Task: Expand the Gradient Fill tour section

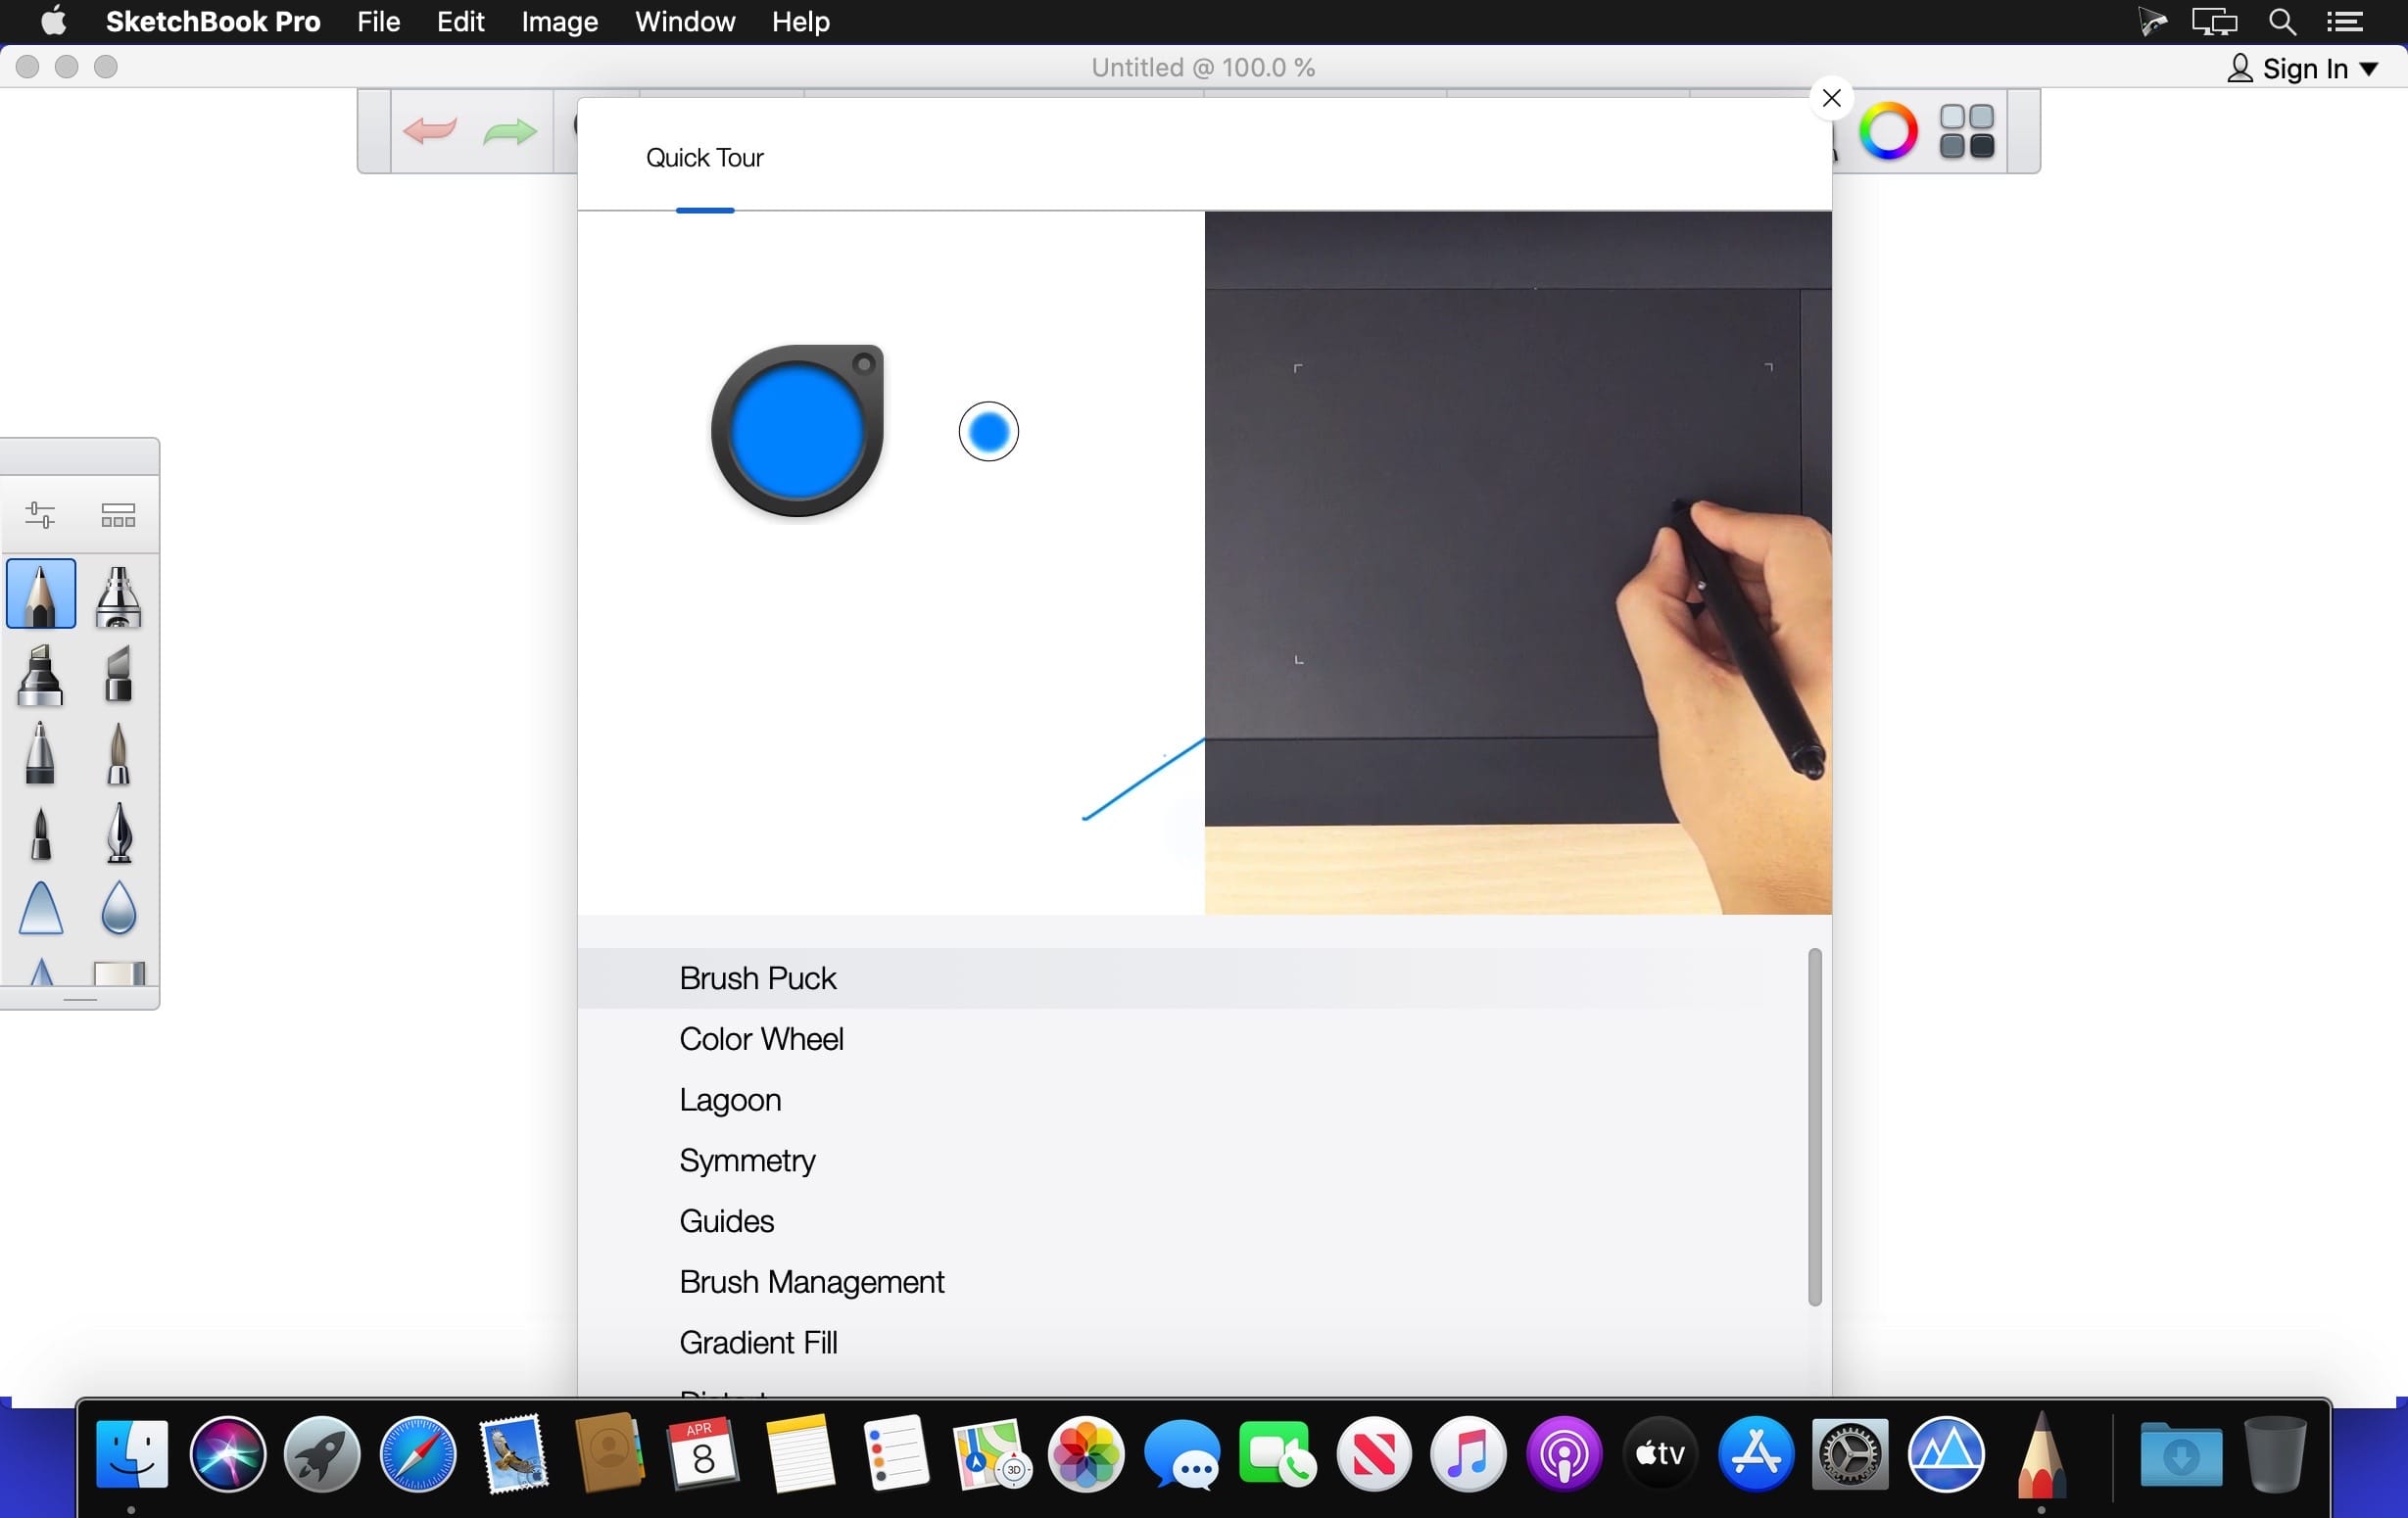Action: (757, 1342)
